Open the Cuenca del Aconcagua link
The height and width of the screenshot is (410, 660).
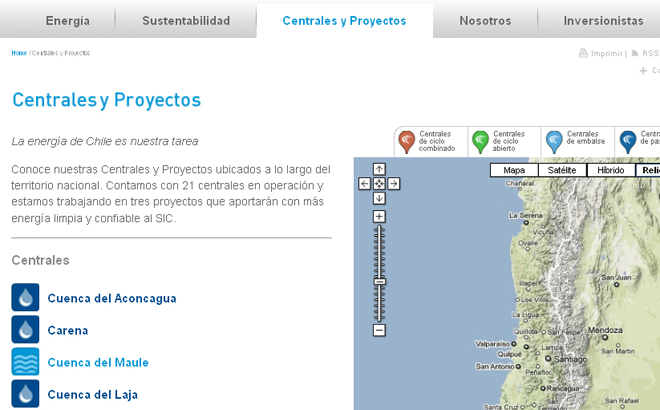pos(112,298)
